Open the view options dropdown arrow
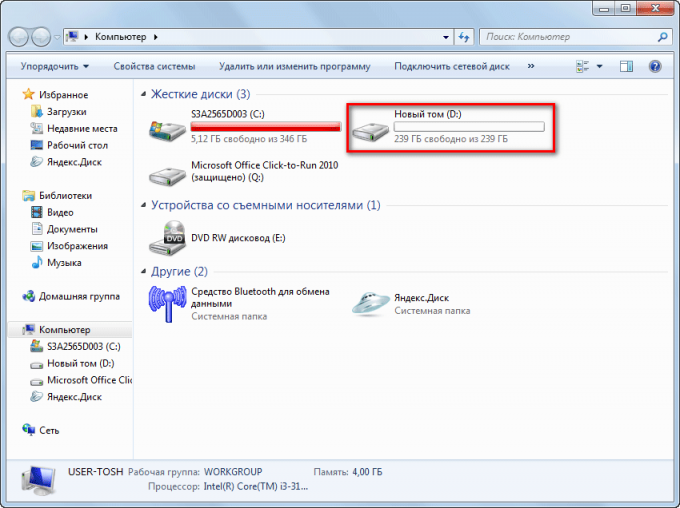Viewport: 680px width, 508px height. pyautogui.click(x=600, y=66)
